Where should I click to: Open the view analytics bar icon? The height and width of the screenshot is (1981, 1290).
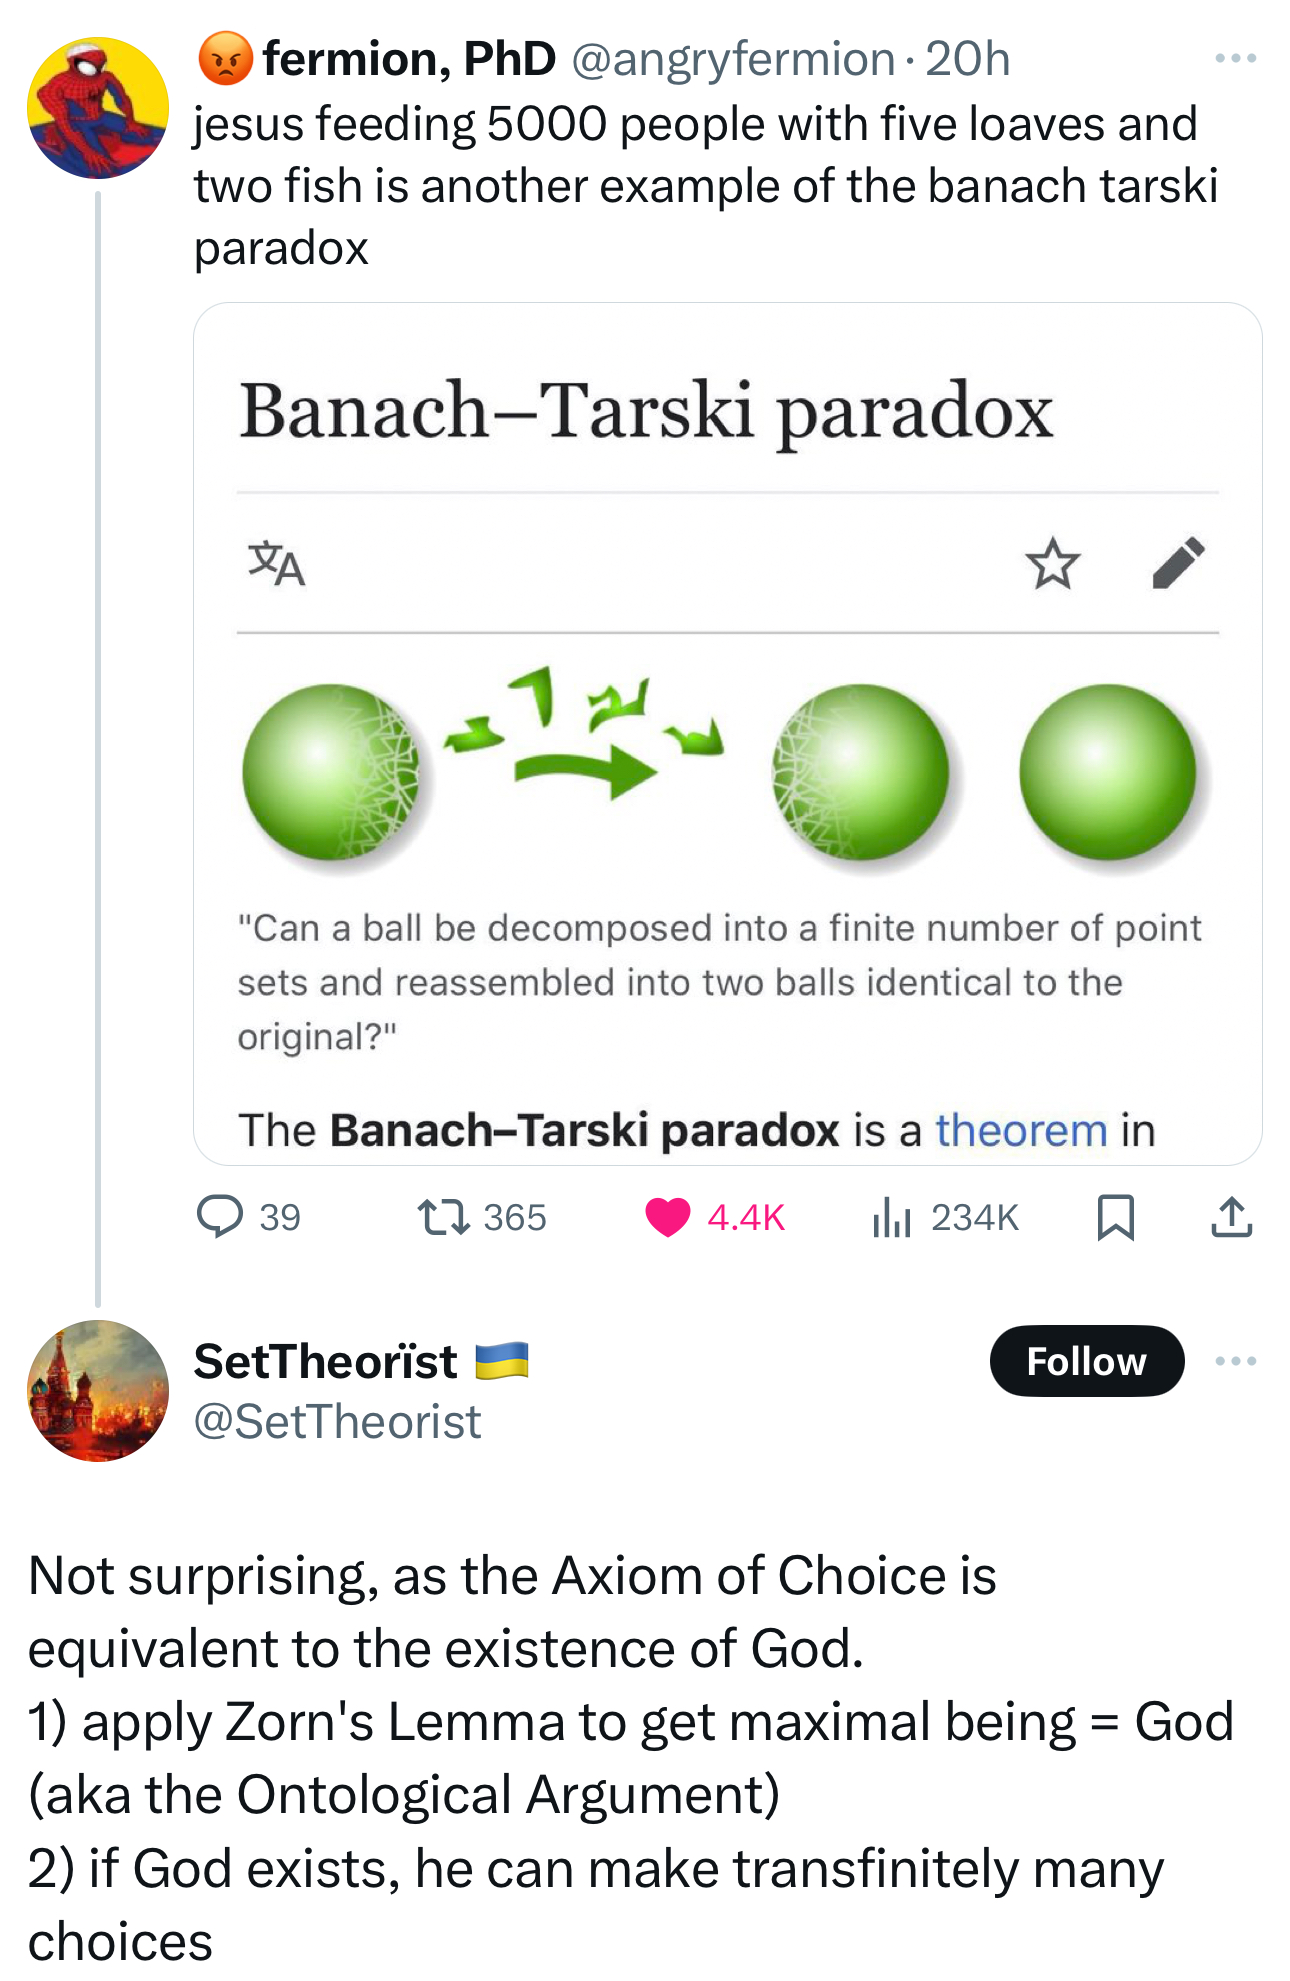891,1217
